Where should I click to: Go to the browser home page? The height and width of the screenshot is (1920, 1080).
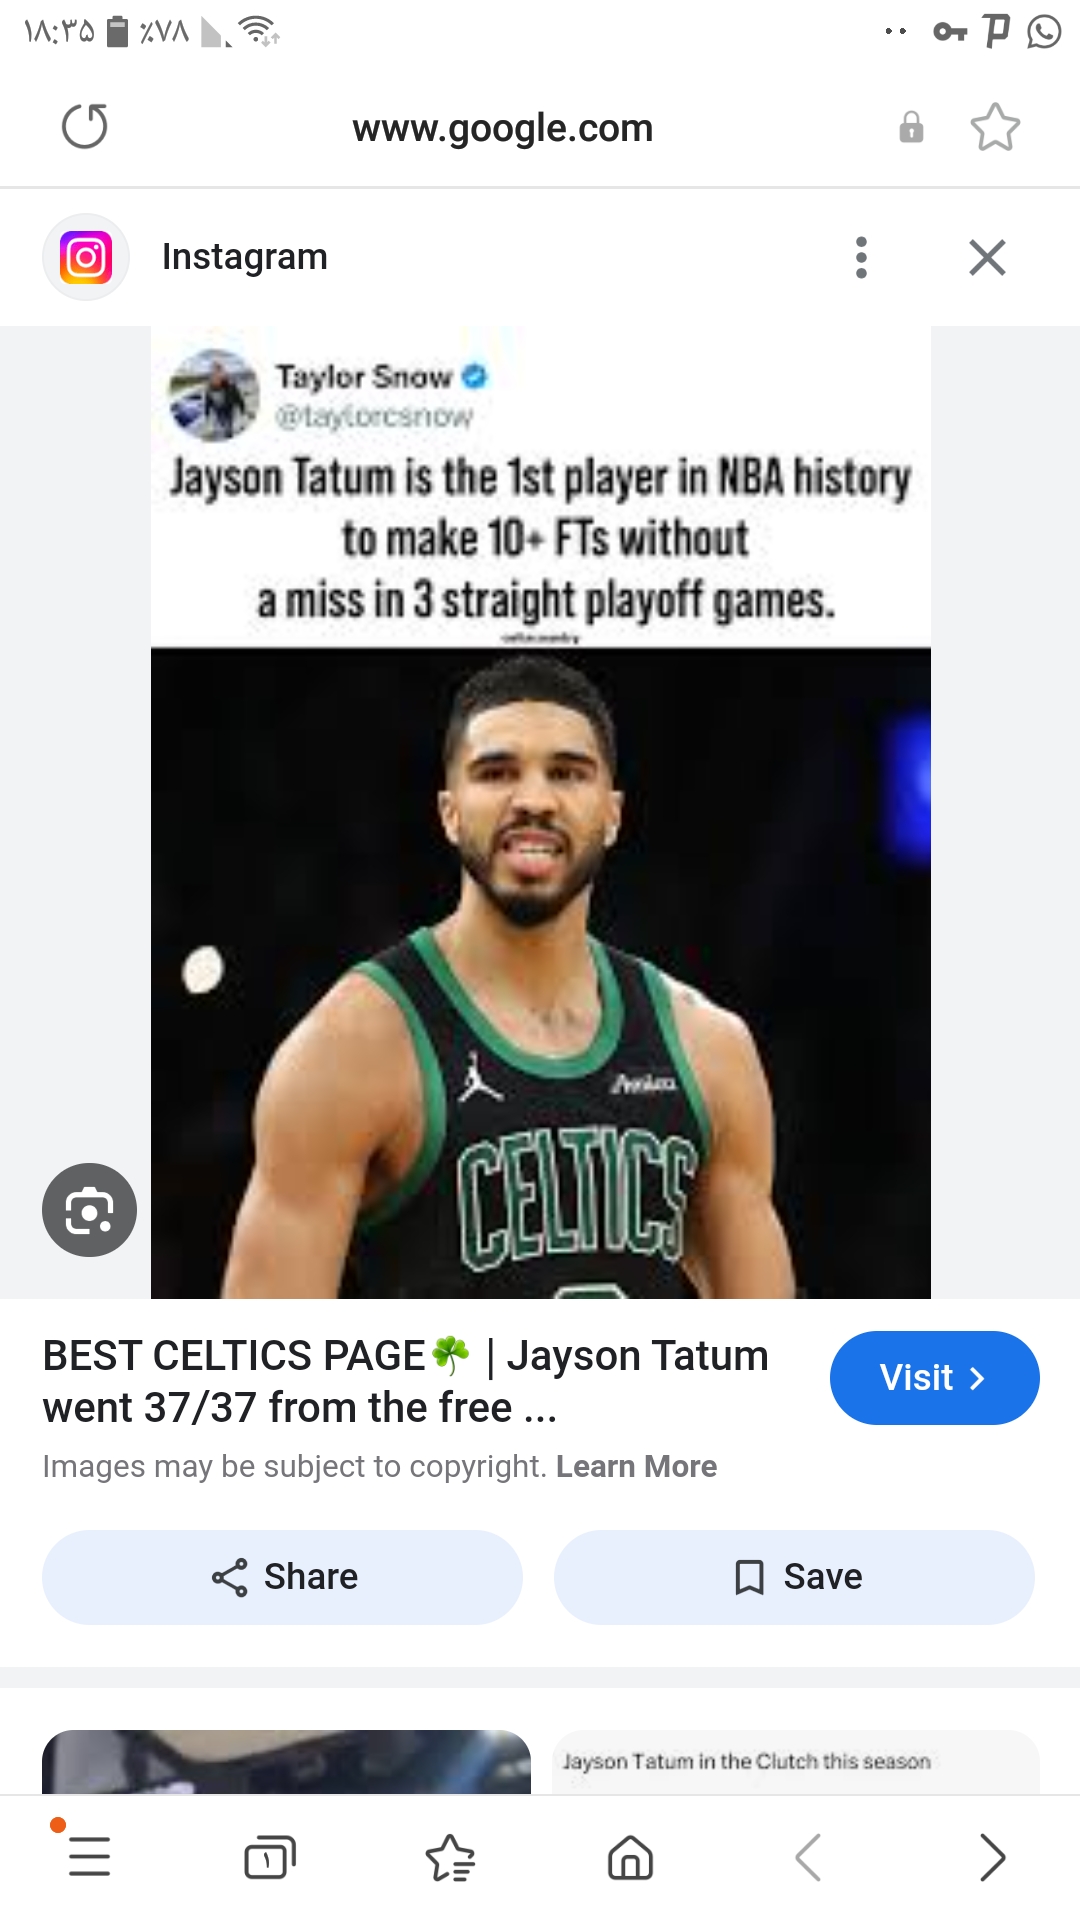(630, 1857)
